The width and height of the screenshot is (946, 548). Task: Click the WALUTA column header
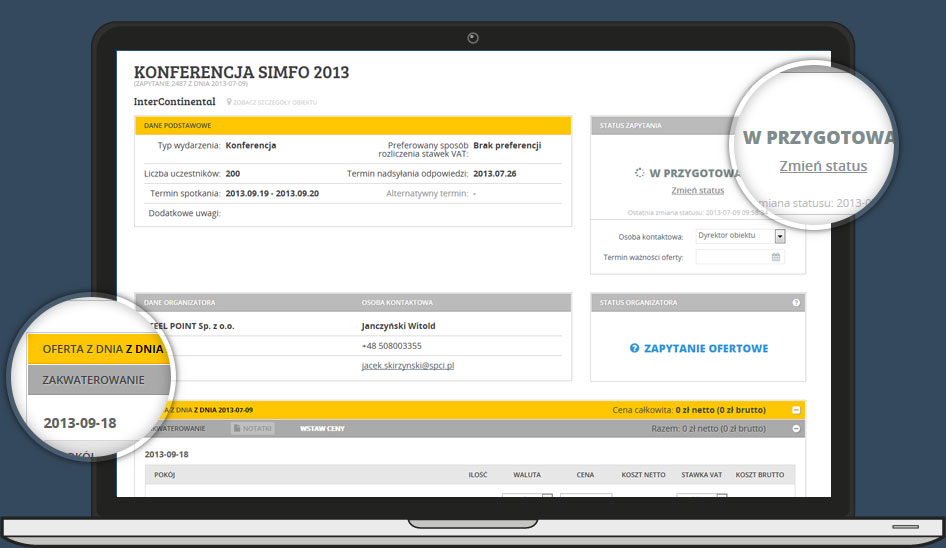pos(527,475)
